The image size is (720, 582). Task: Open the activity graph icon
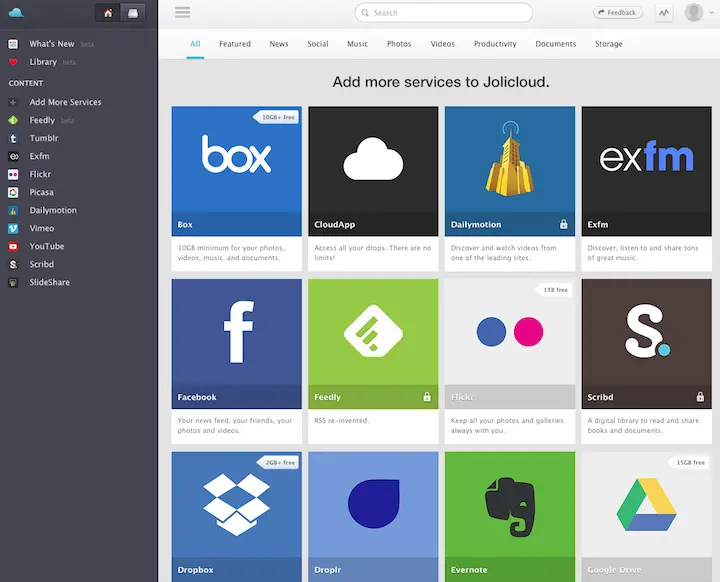click(664, 13)
